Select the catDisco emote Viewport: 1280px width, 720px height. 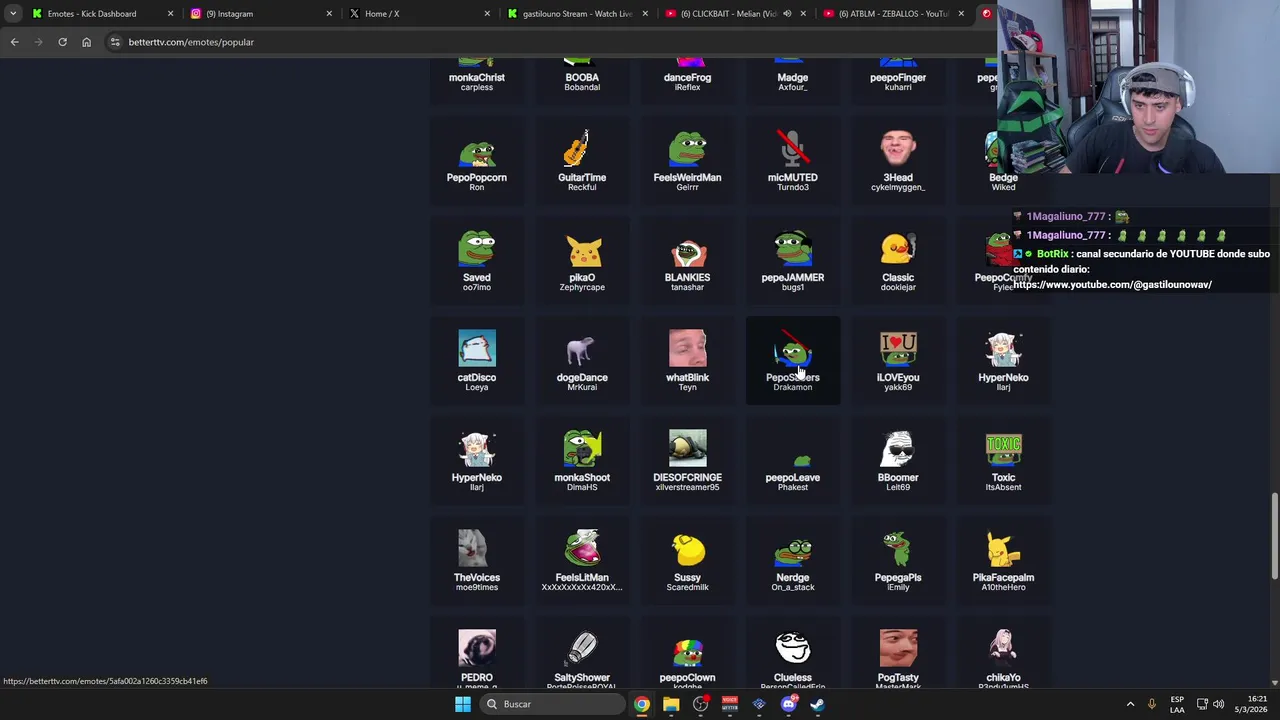(x=477, y=360)
